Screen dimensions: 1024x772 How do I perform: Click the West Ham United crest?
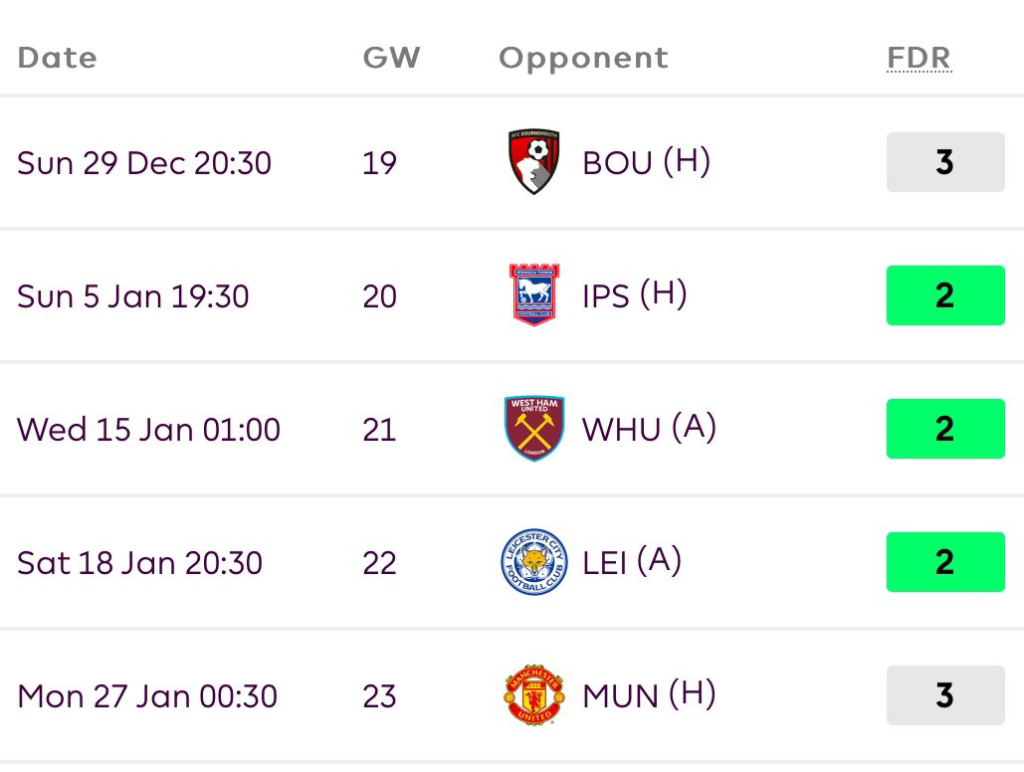pyautogui.click(x=534, y=429)
